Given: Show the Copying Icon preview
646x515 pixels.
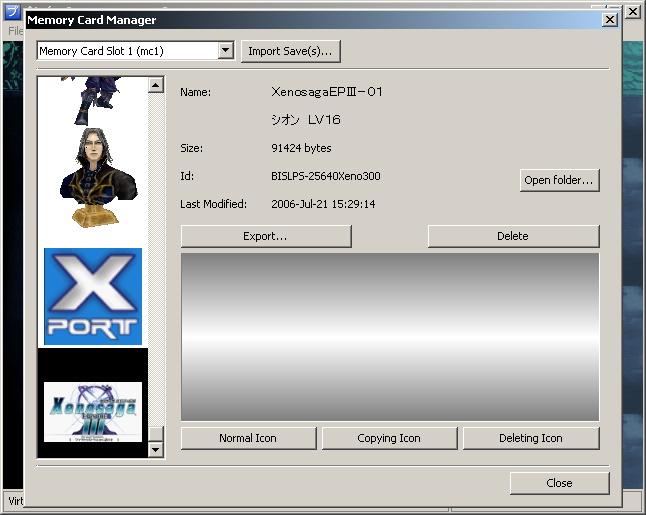Looking at the screenshot, I should 389,438.
